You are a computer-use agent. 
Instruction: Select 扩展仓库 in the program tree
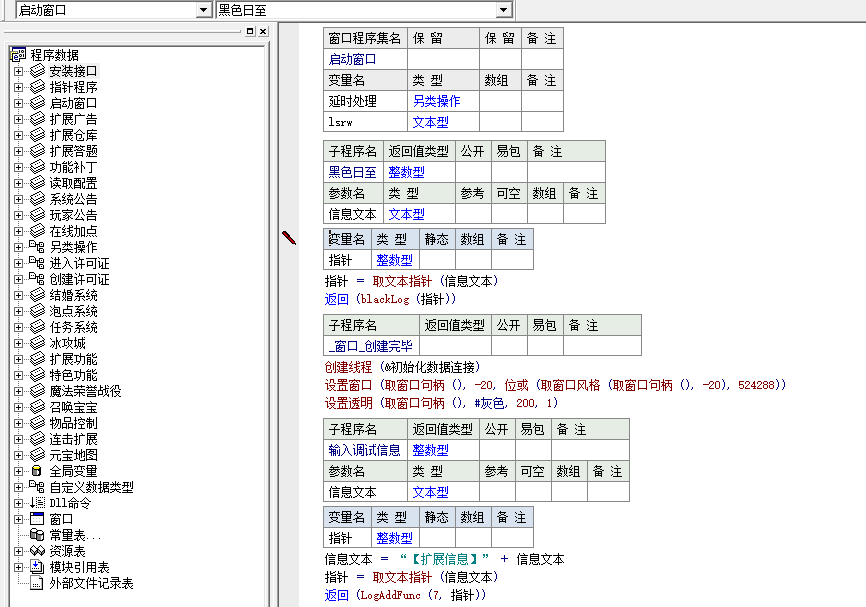point(73,135)
